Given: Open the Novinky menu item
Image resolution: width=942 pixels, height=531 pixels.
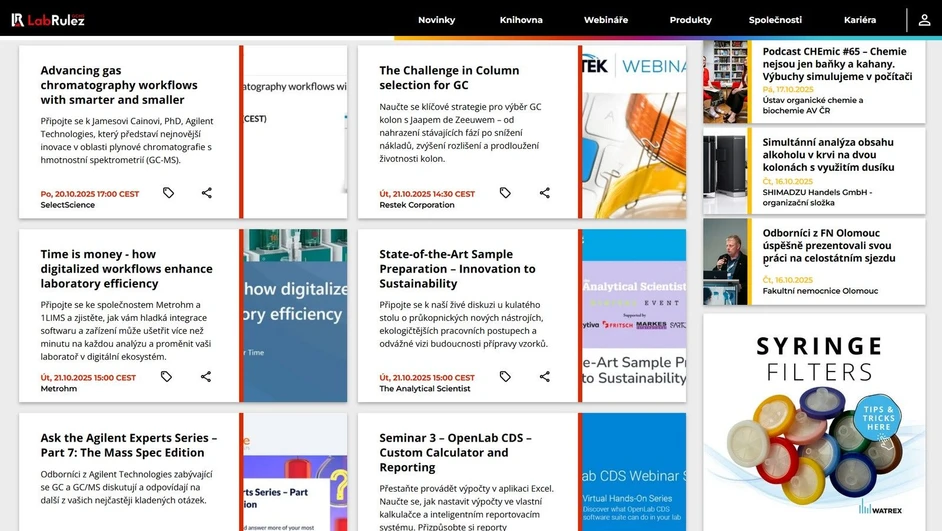Looking at the screenshot, I should tap(436, 20).
